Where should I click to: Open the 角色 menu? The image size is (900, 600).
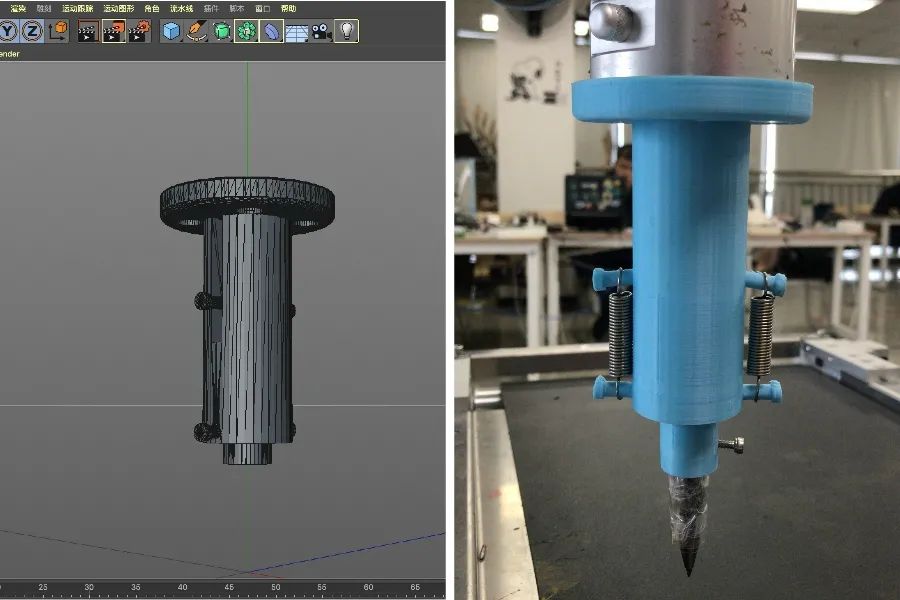(x=152, y=8)
